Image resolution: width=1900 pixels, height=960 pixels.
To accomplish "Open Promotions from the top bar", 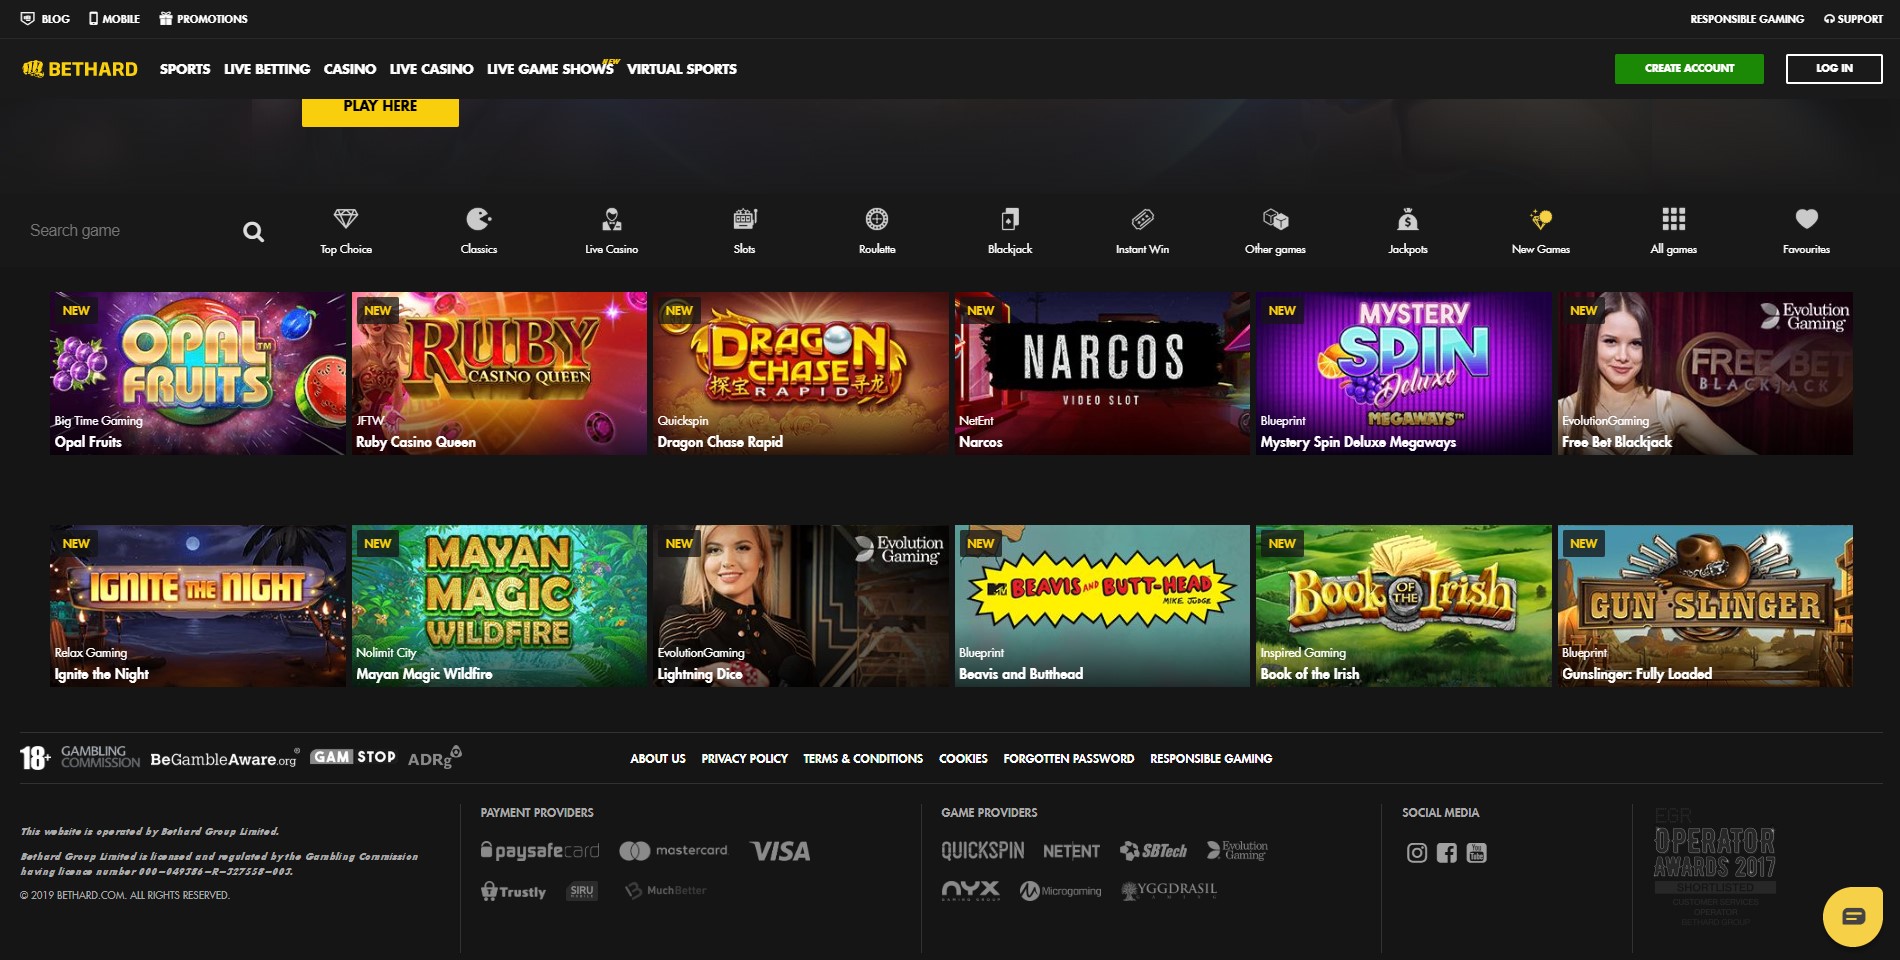I will point(203,19).
